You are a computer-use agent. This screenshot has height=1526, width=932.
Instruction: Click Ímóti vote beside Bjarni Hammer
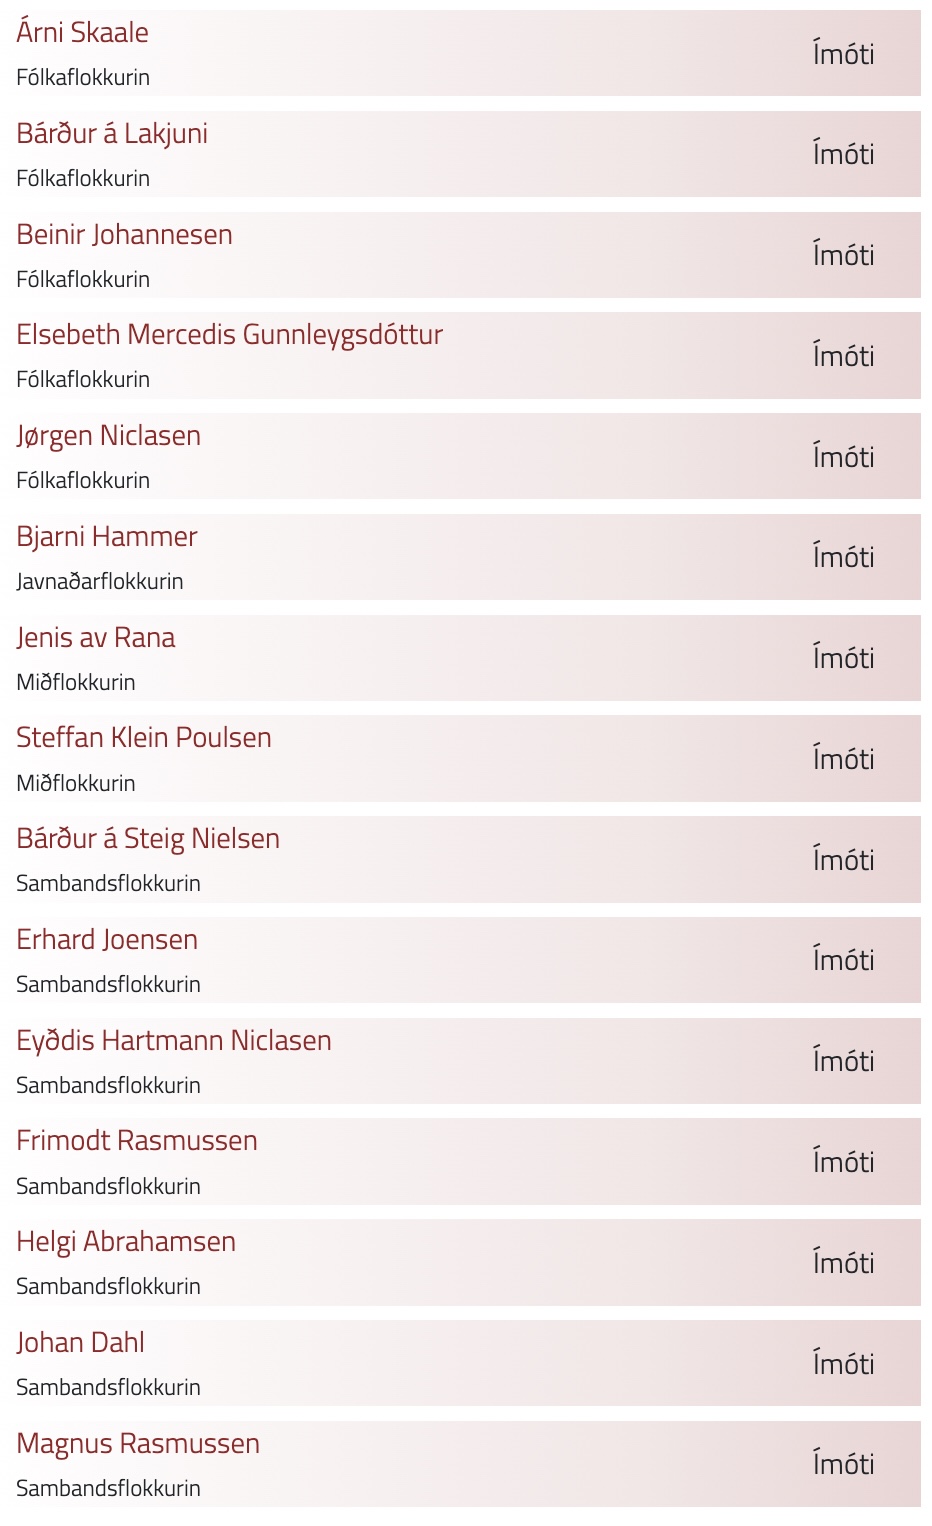(843, 558)
